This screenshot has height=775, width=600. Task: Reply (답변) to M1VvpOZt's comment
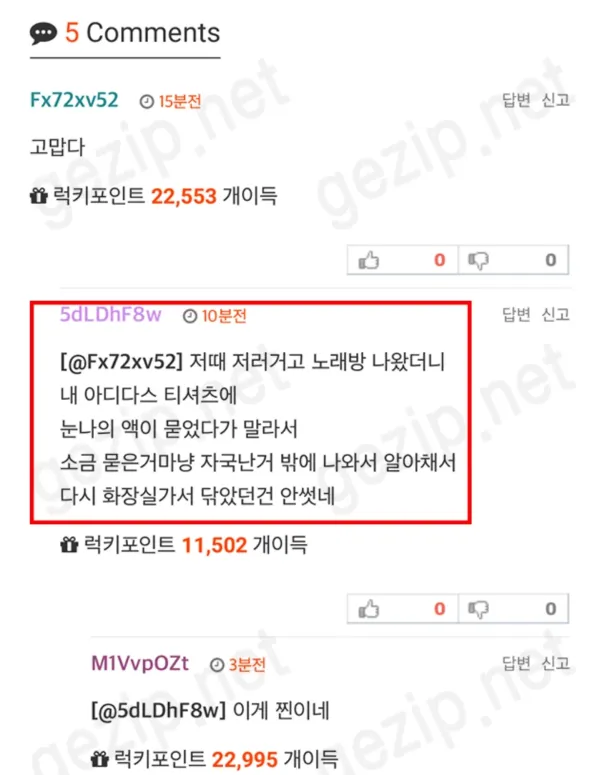tap(516, 663)
